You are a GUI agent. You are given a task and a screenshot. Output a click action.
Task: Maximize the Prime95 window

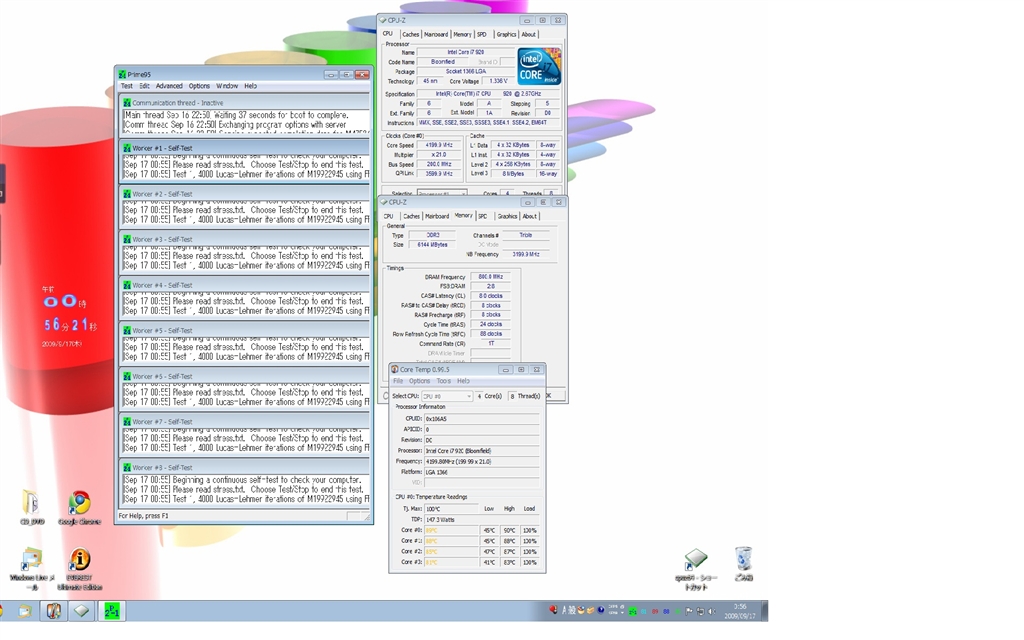pyautogui.click(x=347, y=74)
